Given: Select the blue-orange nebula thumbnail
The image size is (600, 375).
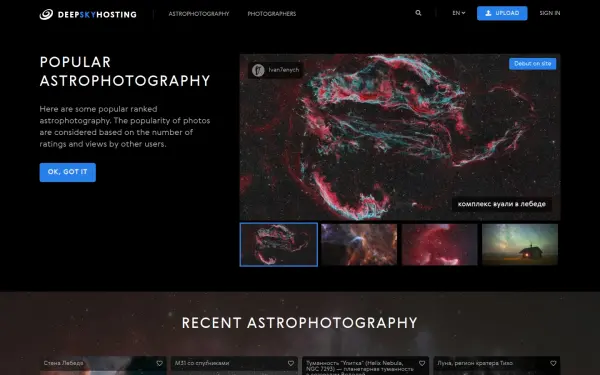Looking at the screenshot, I should pos(359,245).
